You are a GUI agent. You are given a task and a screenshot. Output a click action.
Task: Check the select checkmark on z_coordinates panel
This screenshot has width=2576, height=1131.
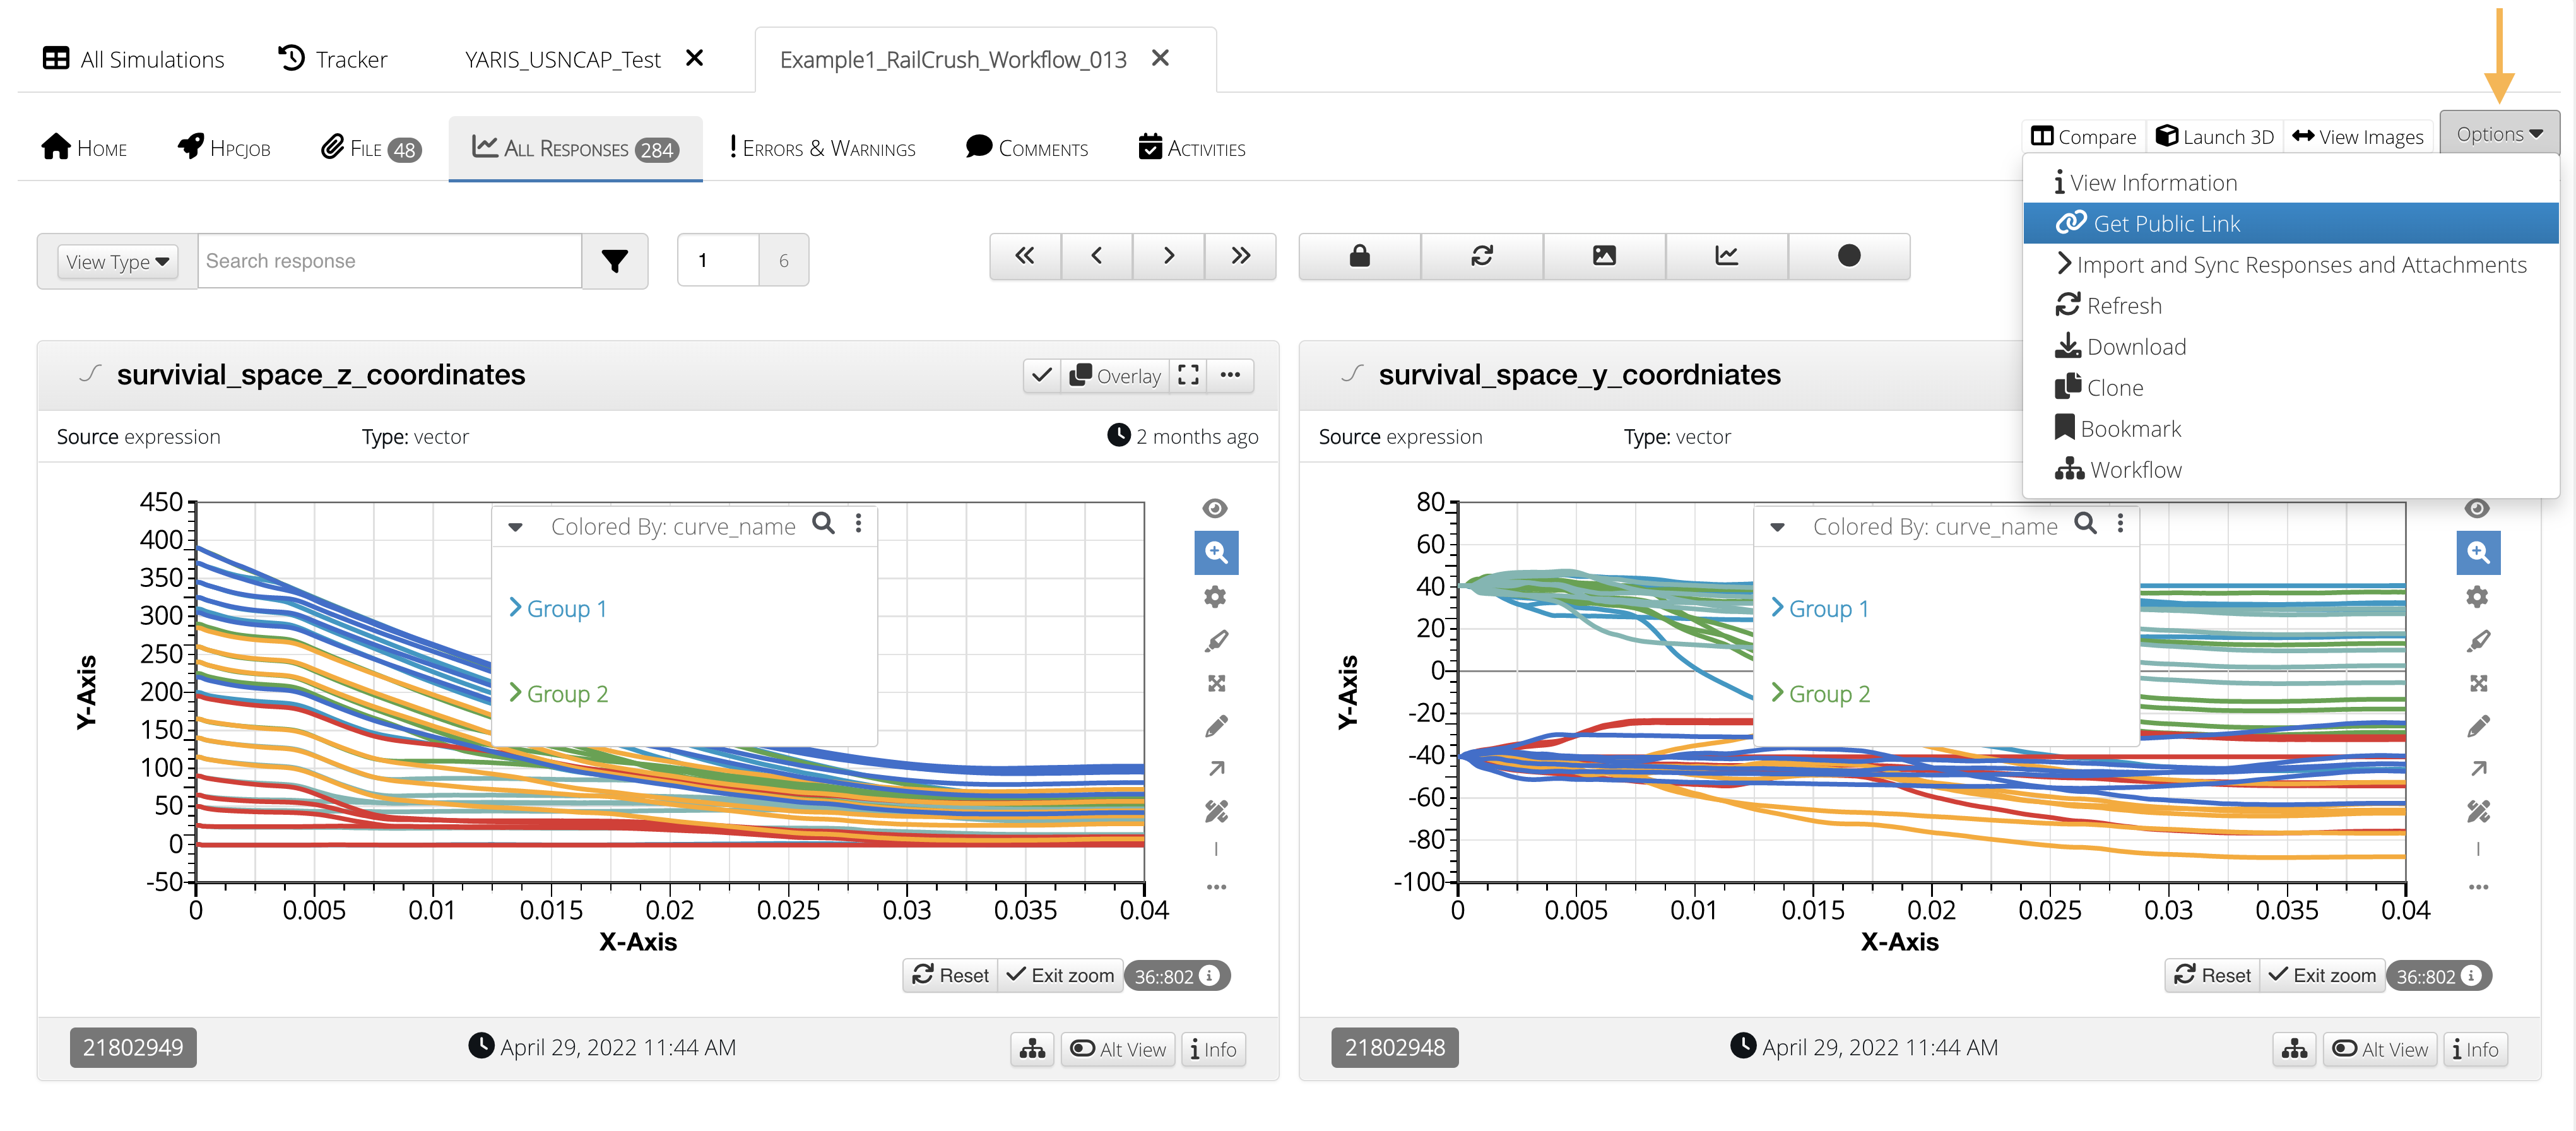pyautogui.click(x=1041, y=375)
